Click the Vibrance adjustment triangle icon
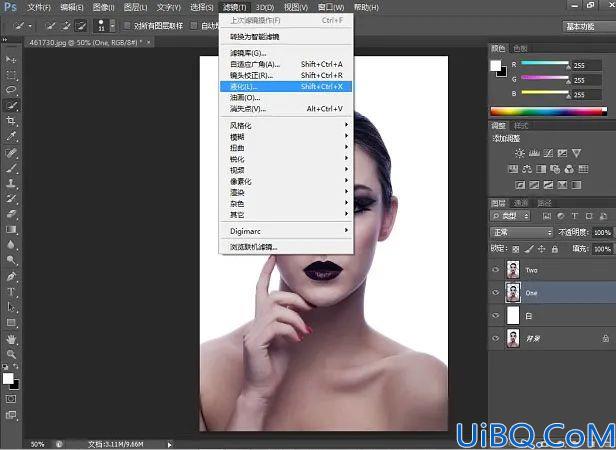Image resolution: width=616 pixels, height=450 pixels. coord(576,153)
